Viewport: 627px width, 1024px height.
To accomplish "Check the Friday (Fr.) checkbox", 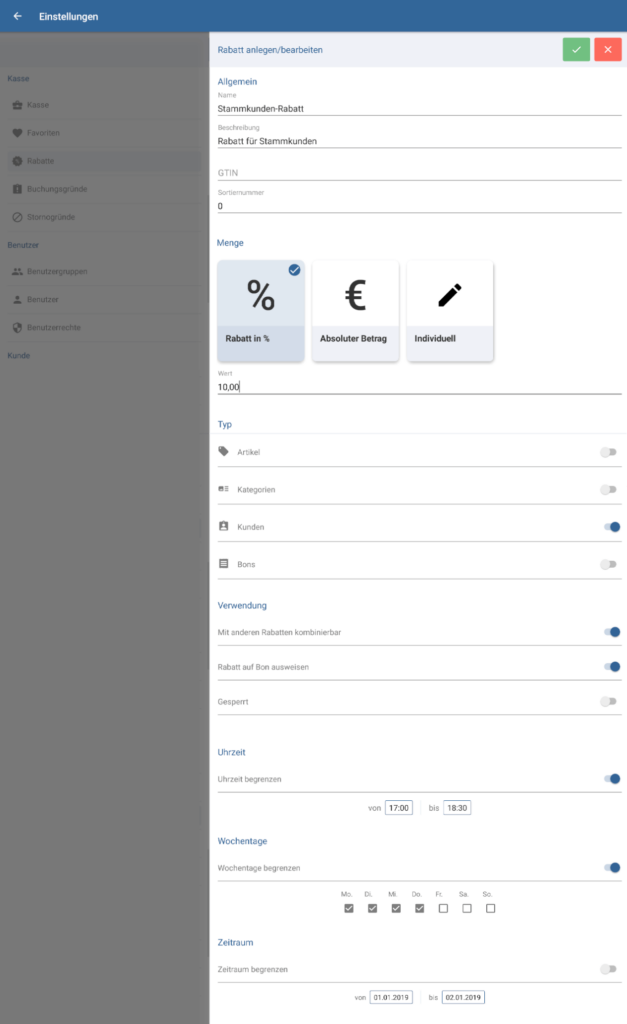I will (443, 908).
